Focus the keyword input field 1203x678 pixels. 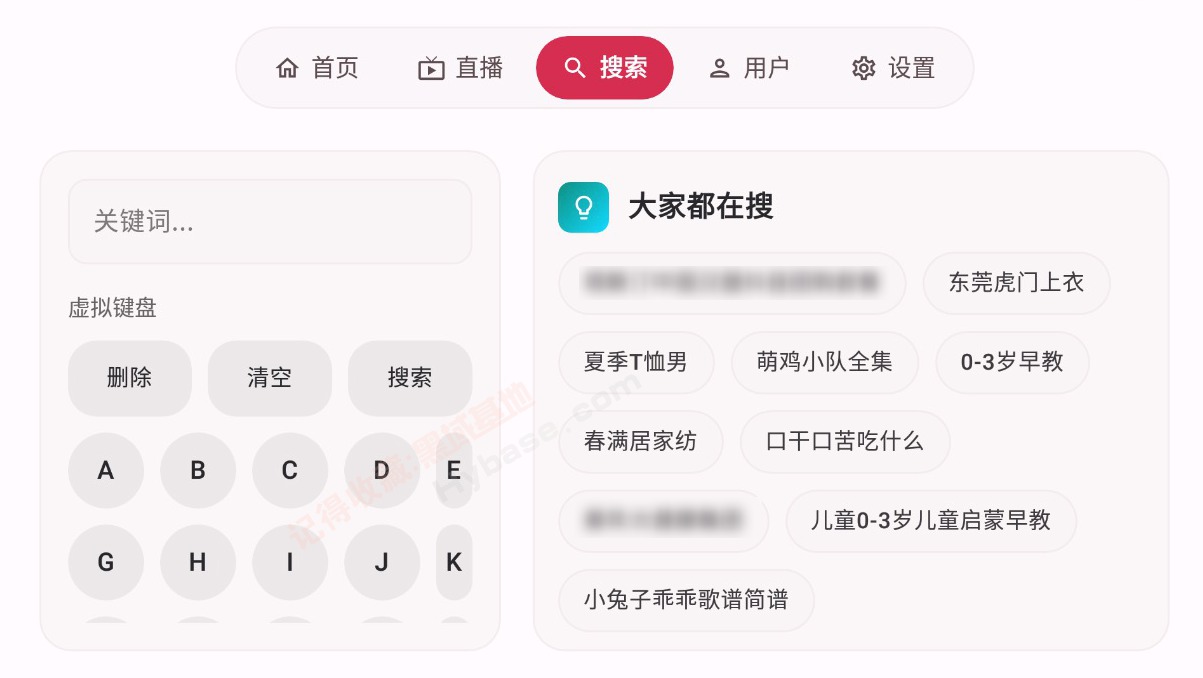click(x=270, y=222)
